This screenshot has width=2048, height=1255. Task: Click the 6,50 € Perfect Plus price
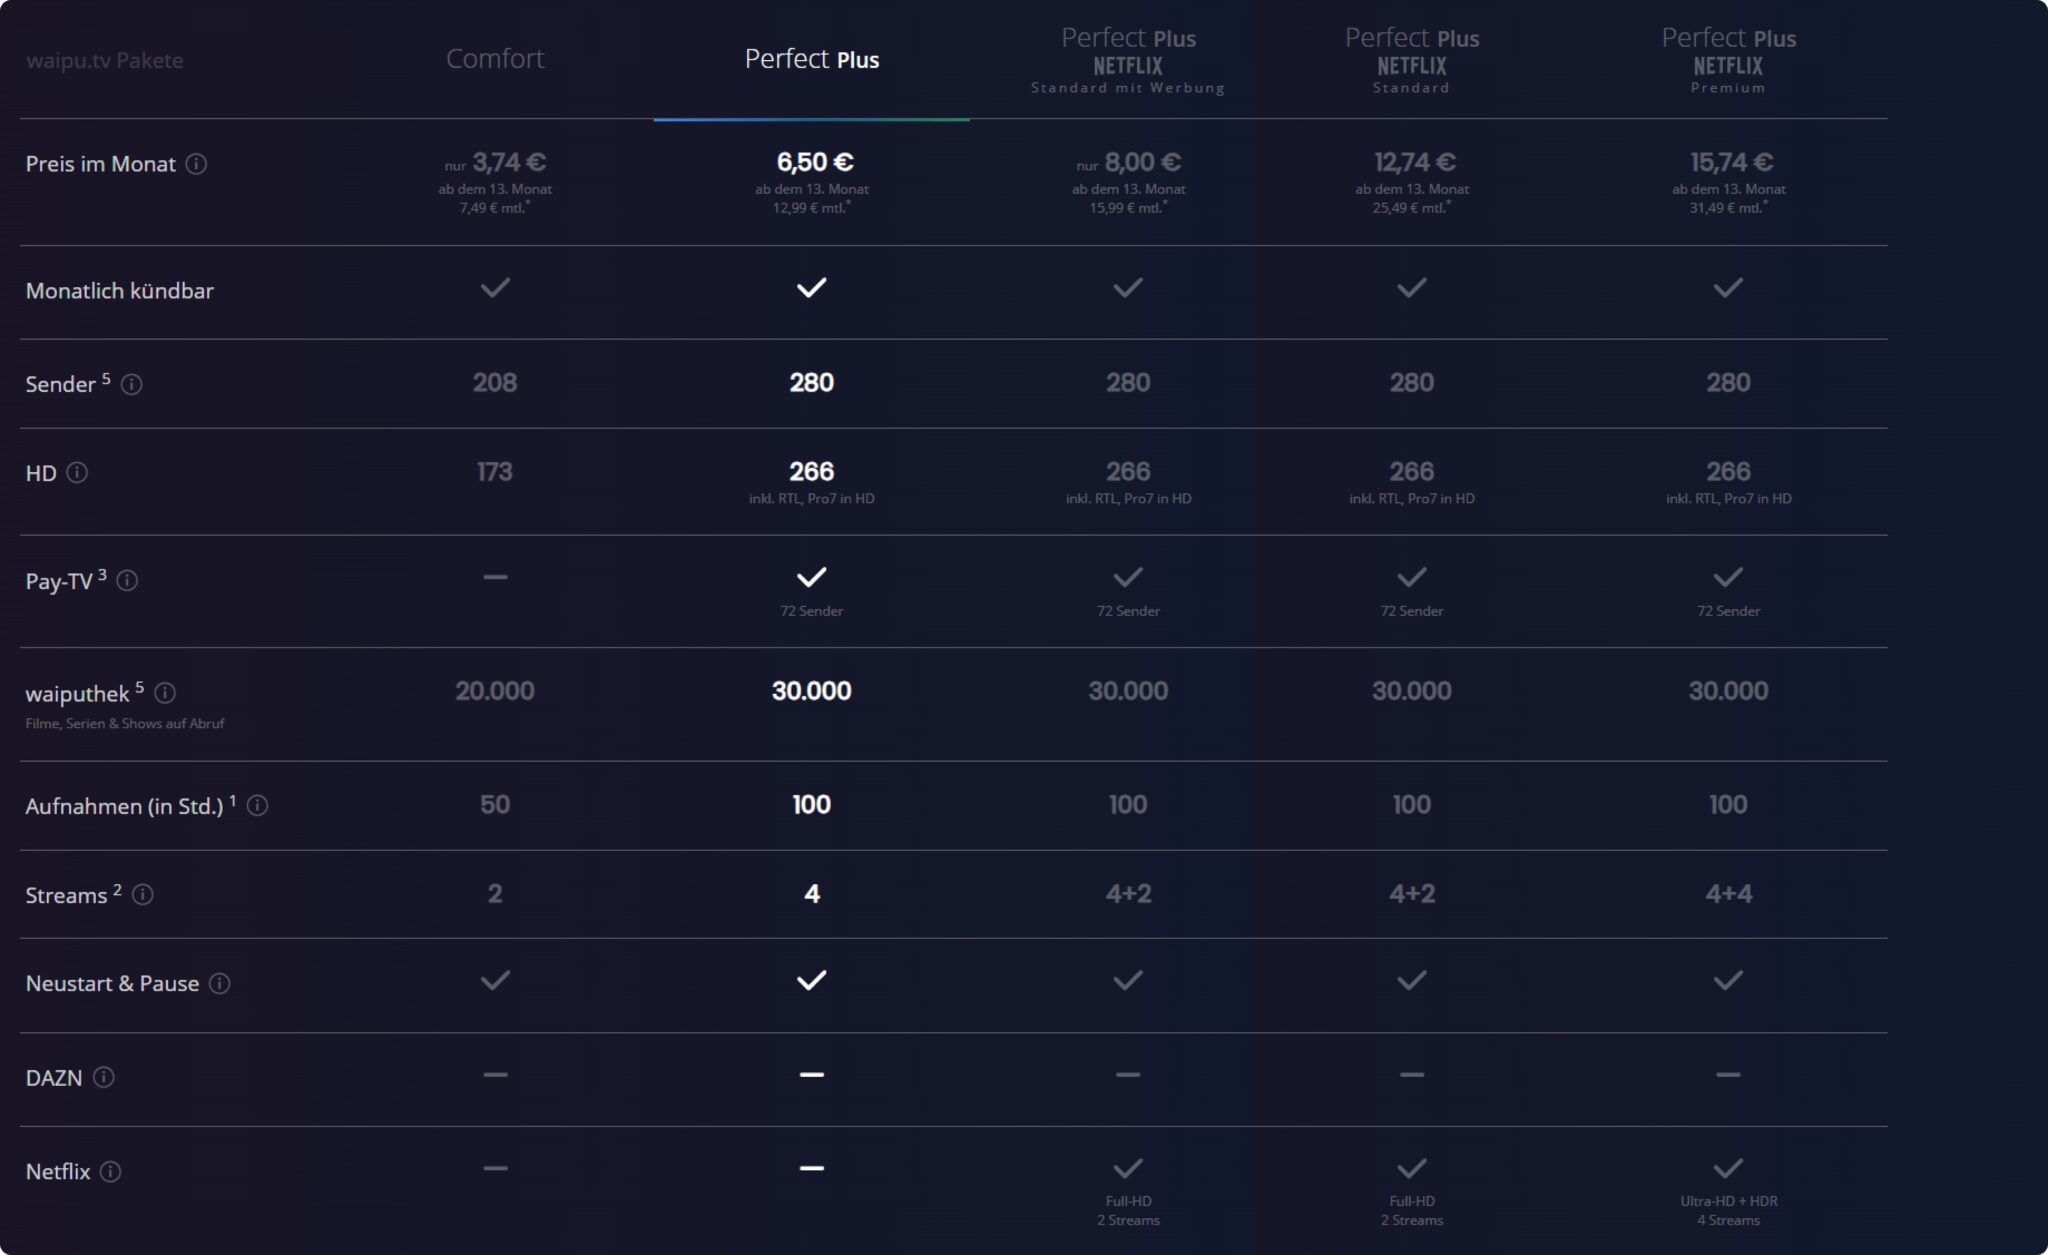click(814, 162)
